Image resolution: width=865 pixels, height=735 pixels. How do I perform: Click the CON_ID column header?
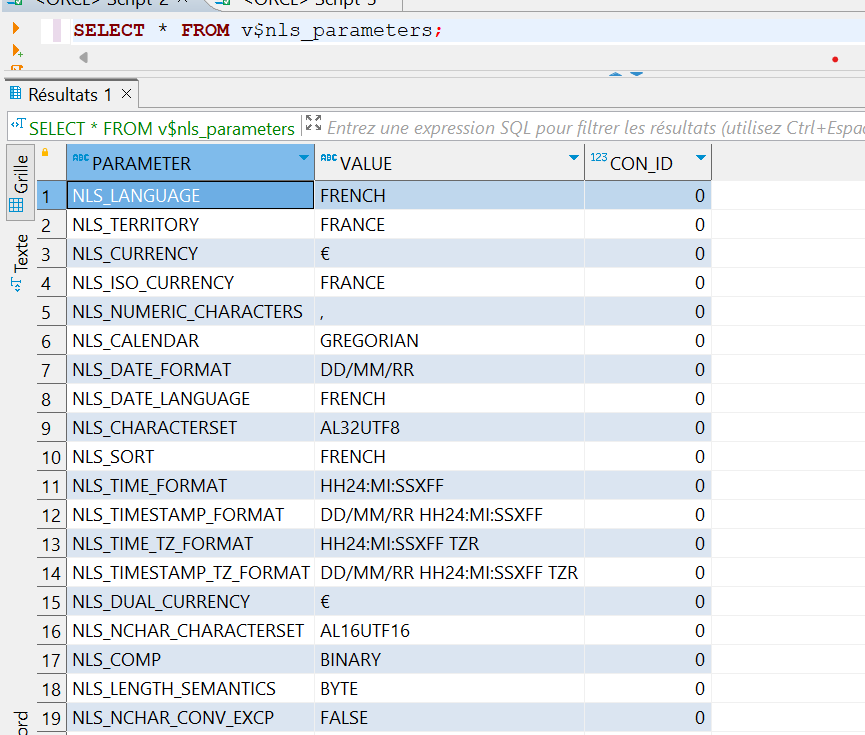click(640, 163)
